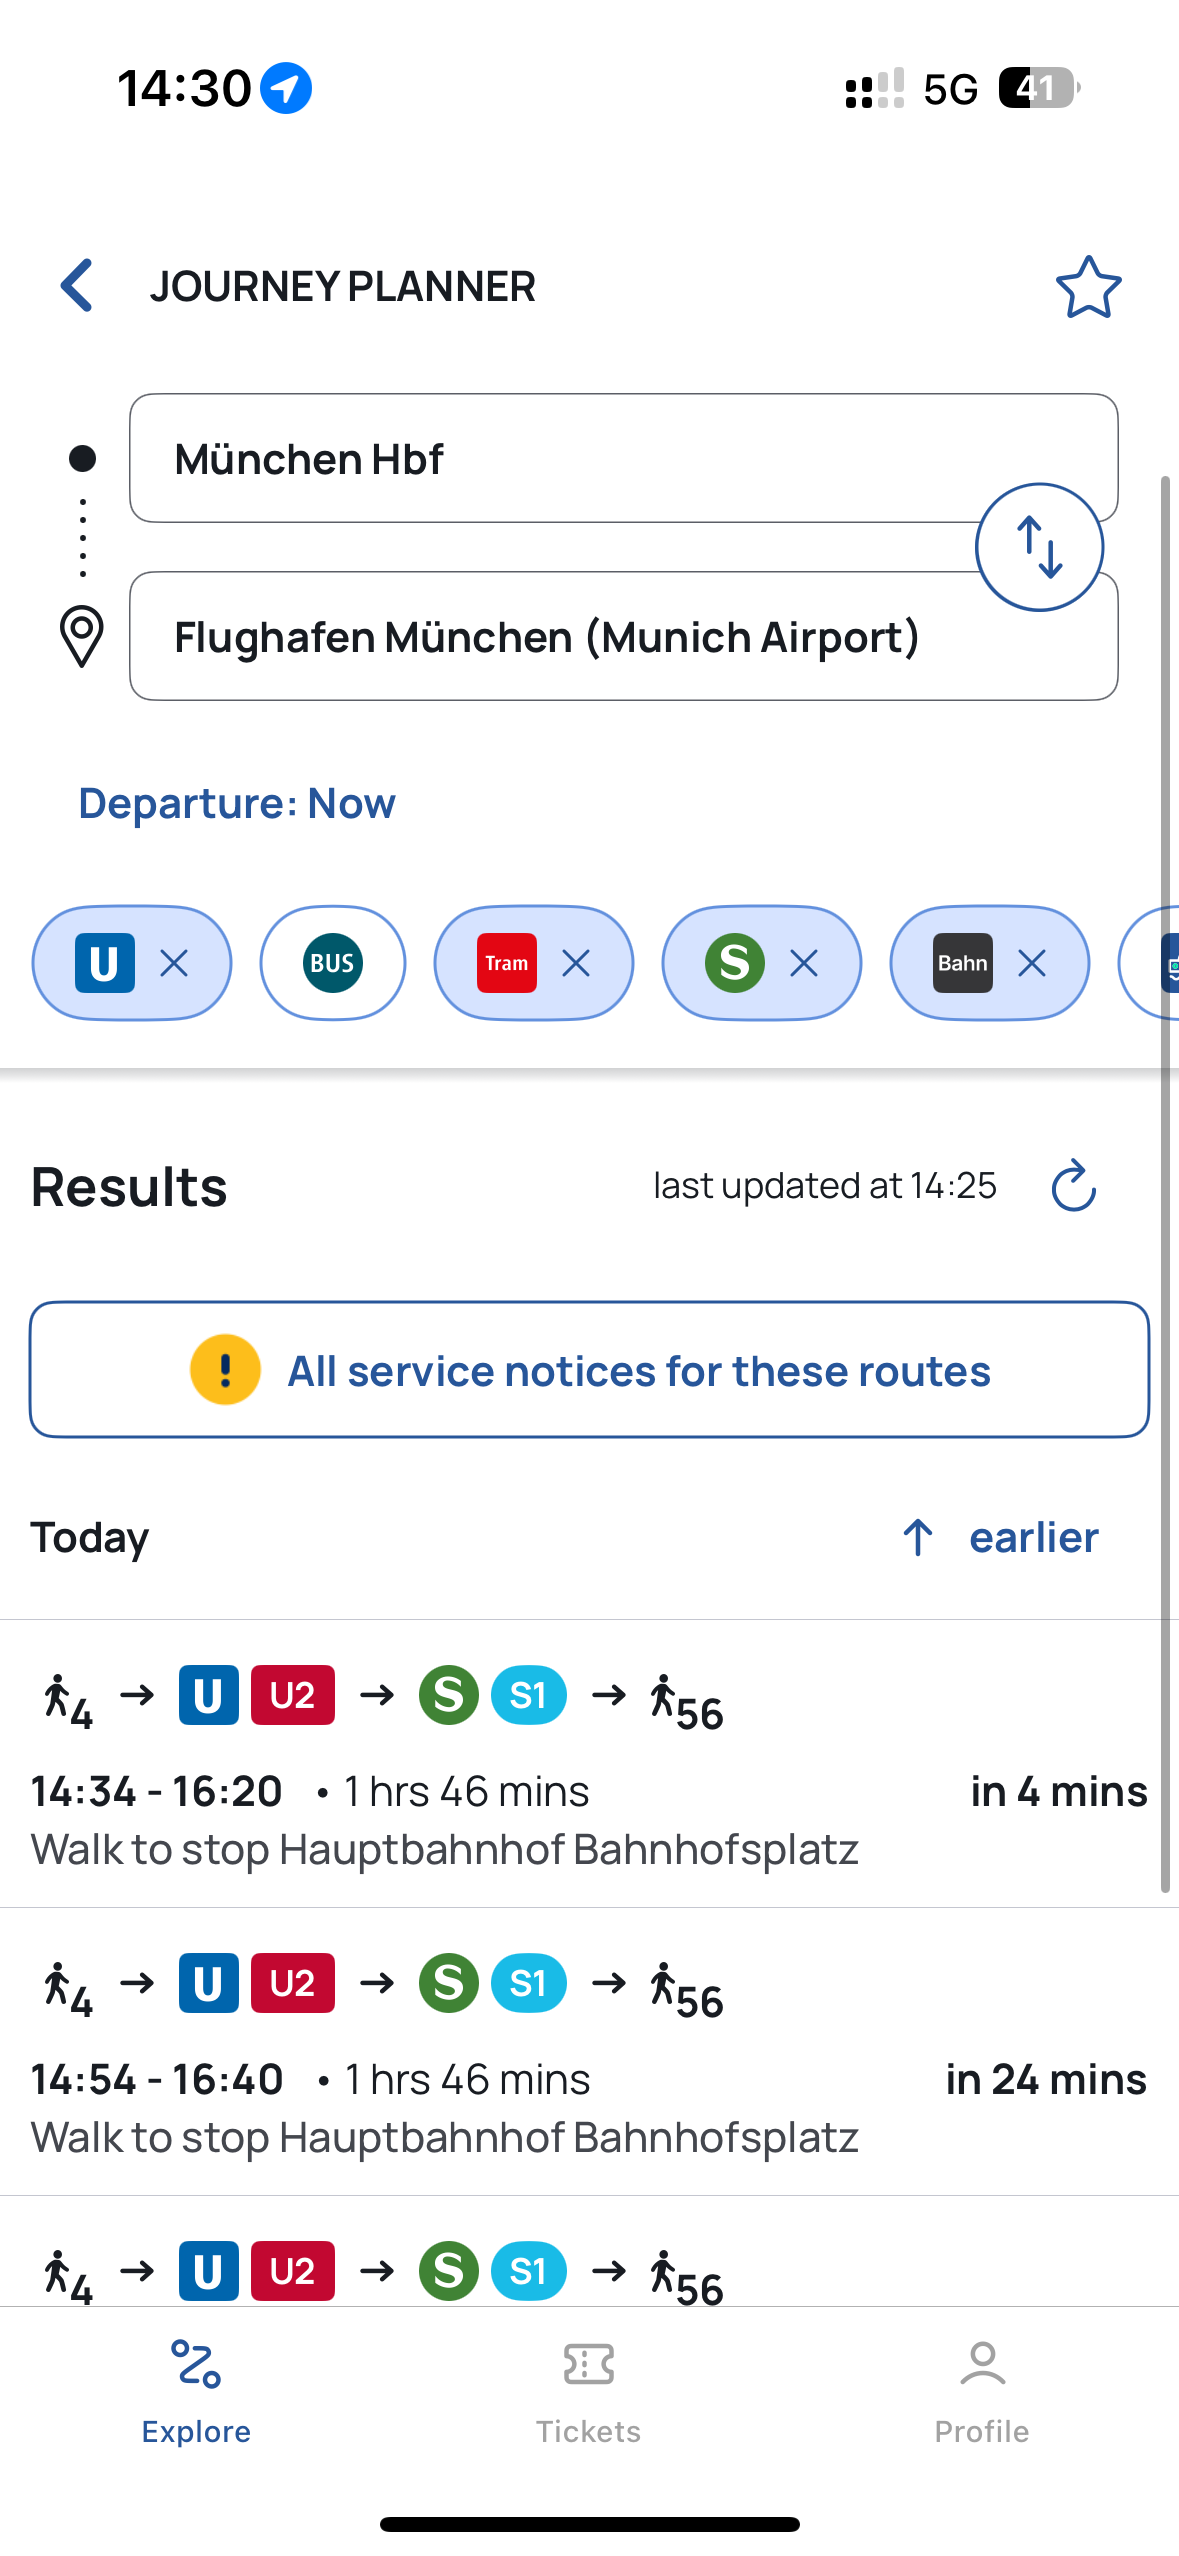The image size is (1179, 2556).
Task: Tap the destination map pin icon
Action: click(82, 636)
